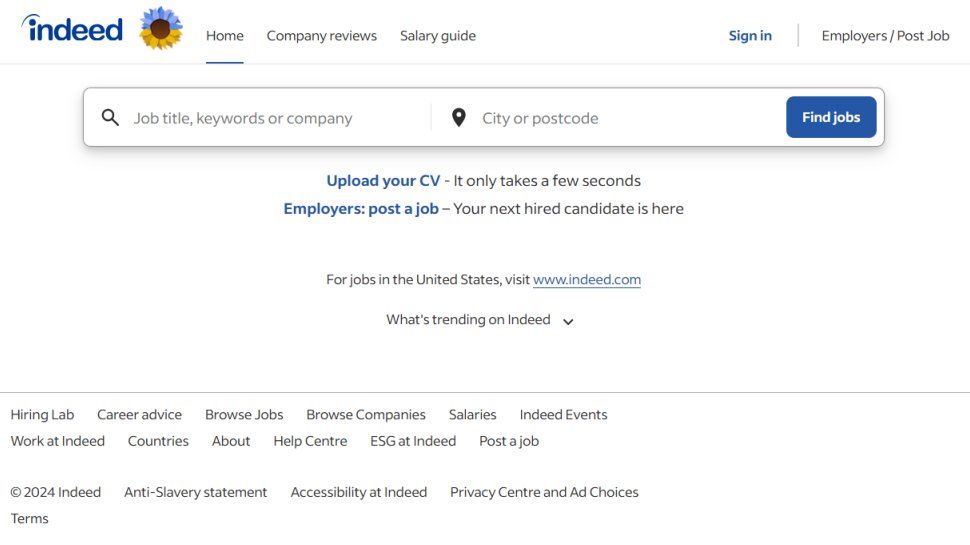This screenshot has width=970, height=545.
Task: Click the Indeed logo
Action: tap(72, 29)
